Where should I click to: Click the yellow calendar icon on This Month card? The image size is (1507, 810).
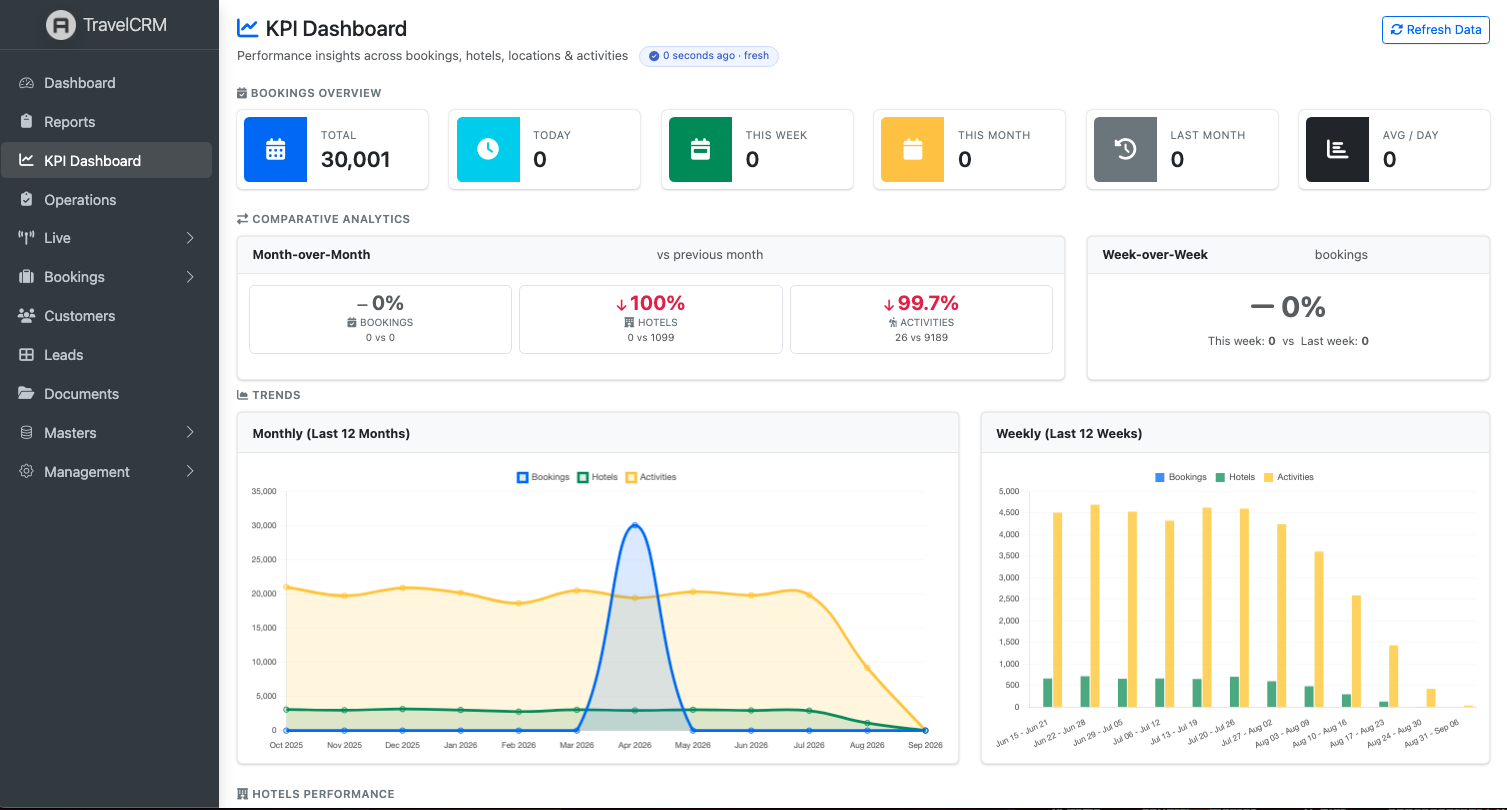[912, 149]
